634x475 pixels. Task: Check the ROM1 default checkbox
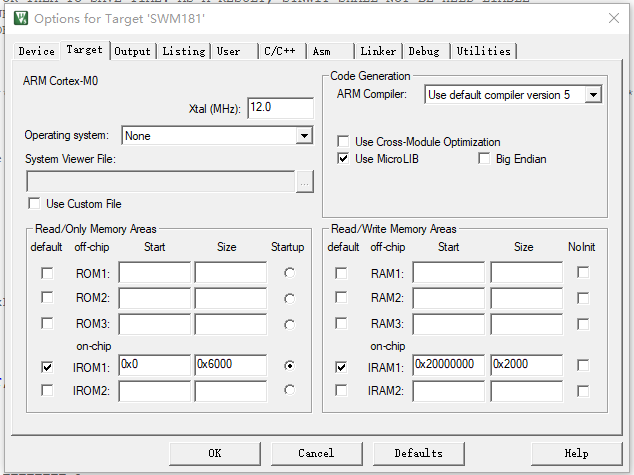[x=47, y=273]
